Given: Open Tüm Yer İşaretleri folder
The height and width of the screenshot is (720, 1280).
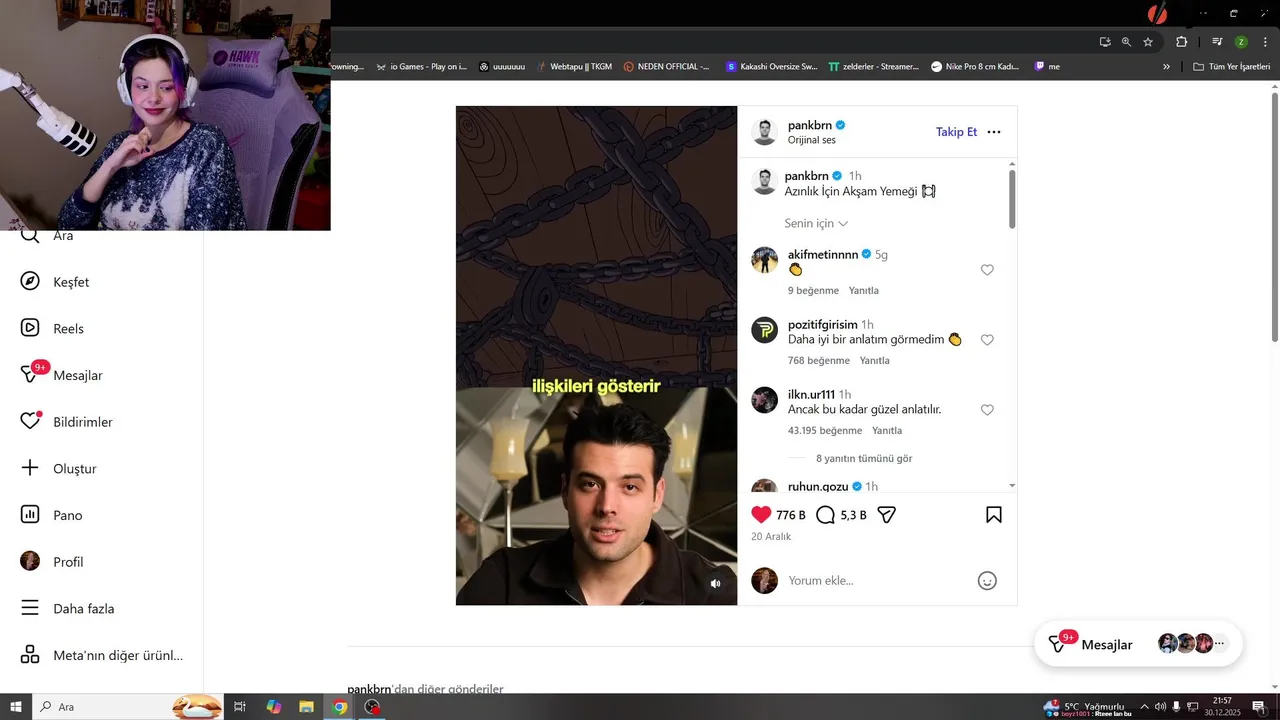Looking at the screenshot, I should point(1232,67).
